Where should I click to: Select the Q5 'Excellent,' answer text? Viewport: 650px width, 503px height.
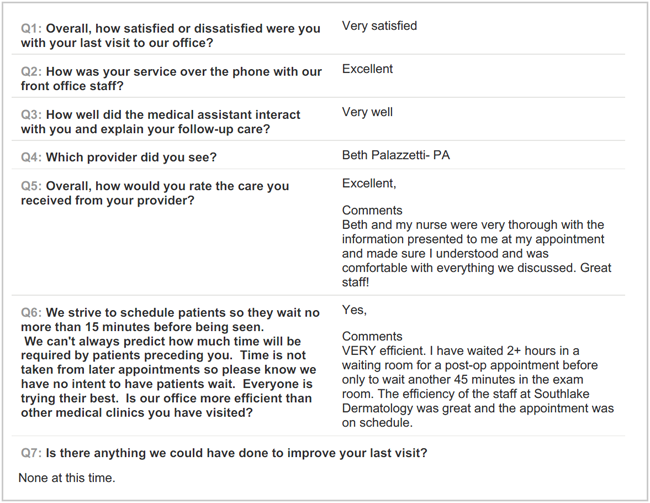369,183
